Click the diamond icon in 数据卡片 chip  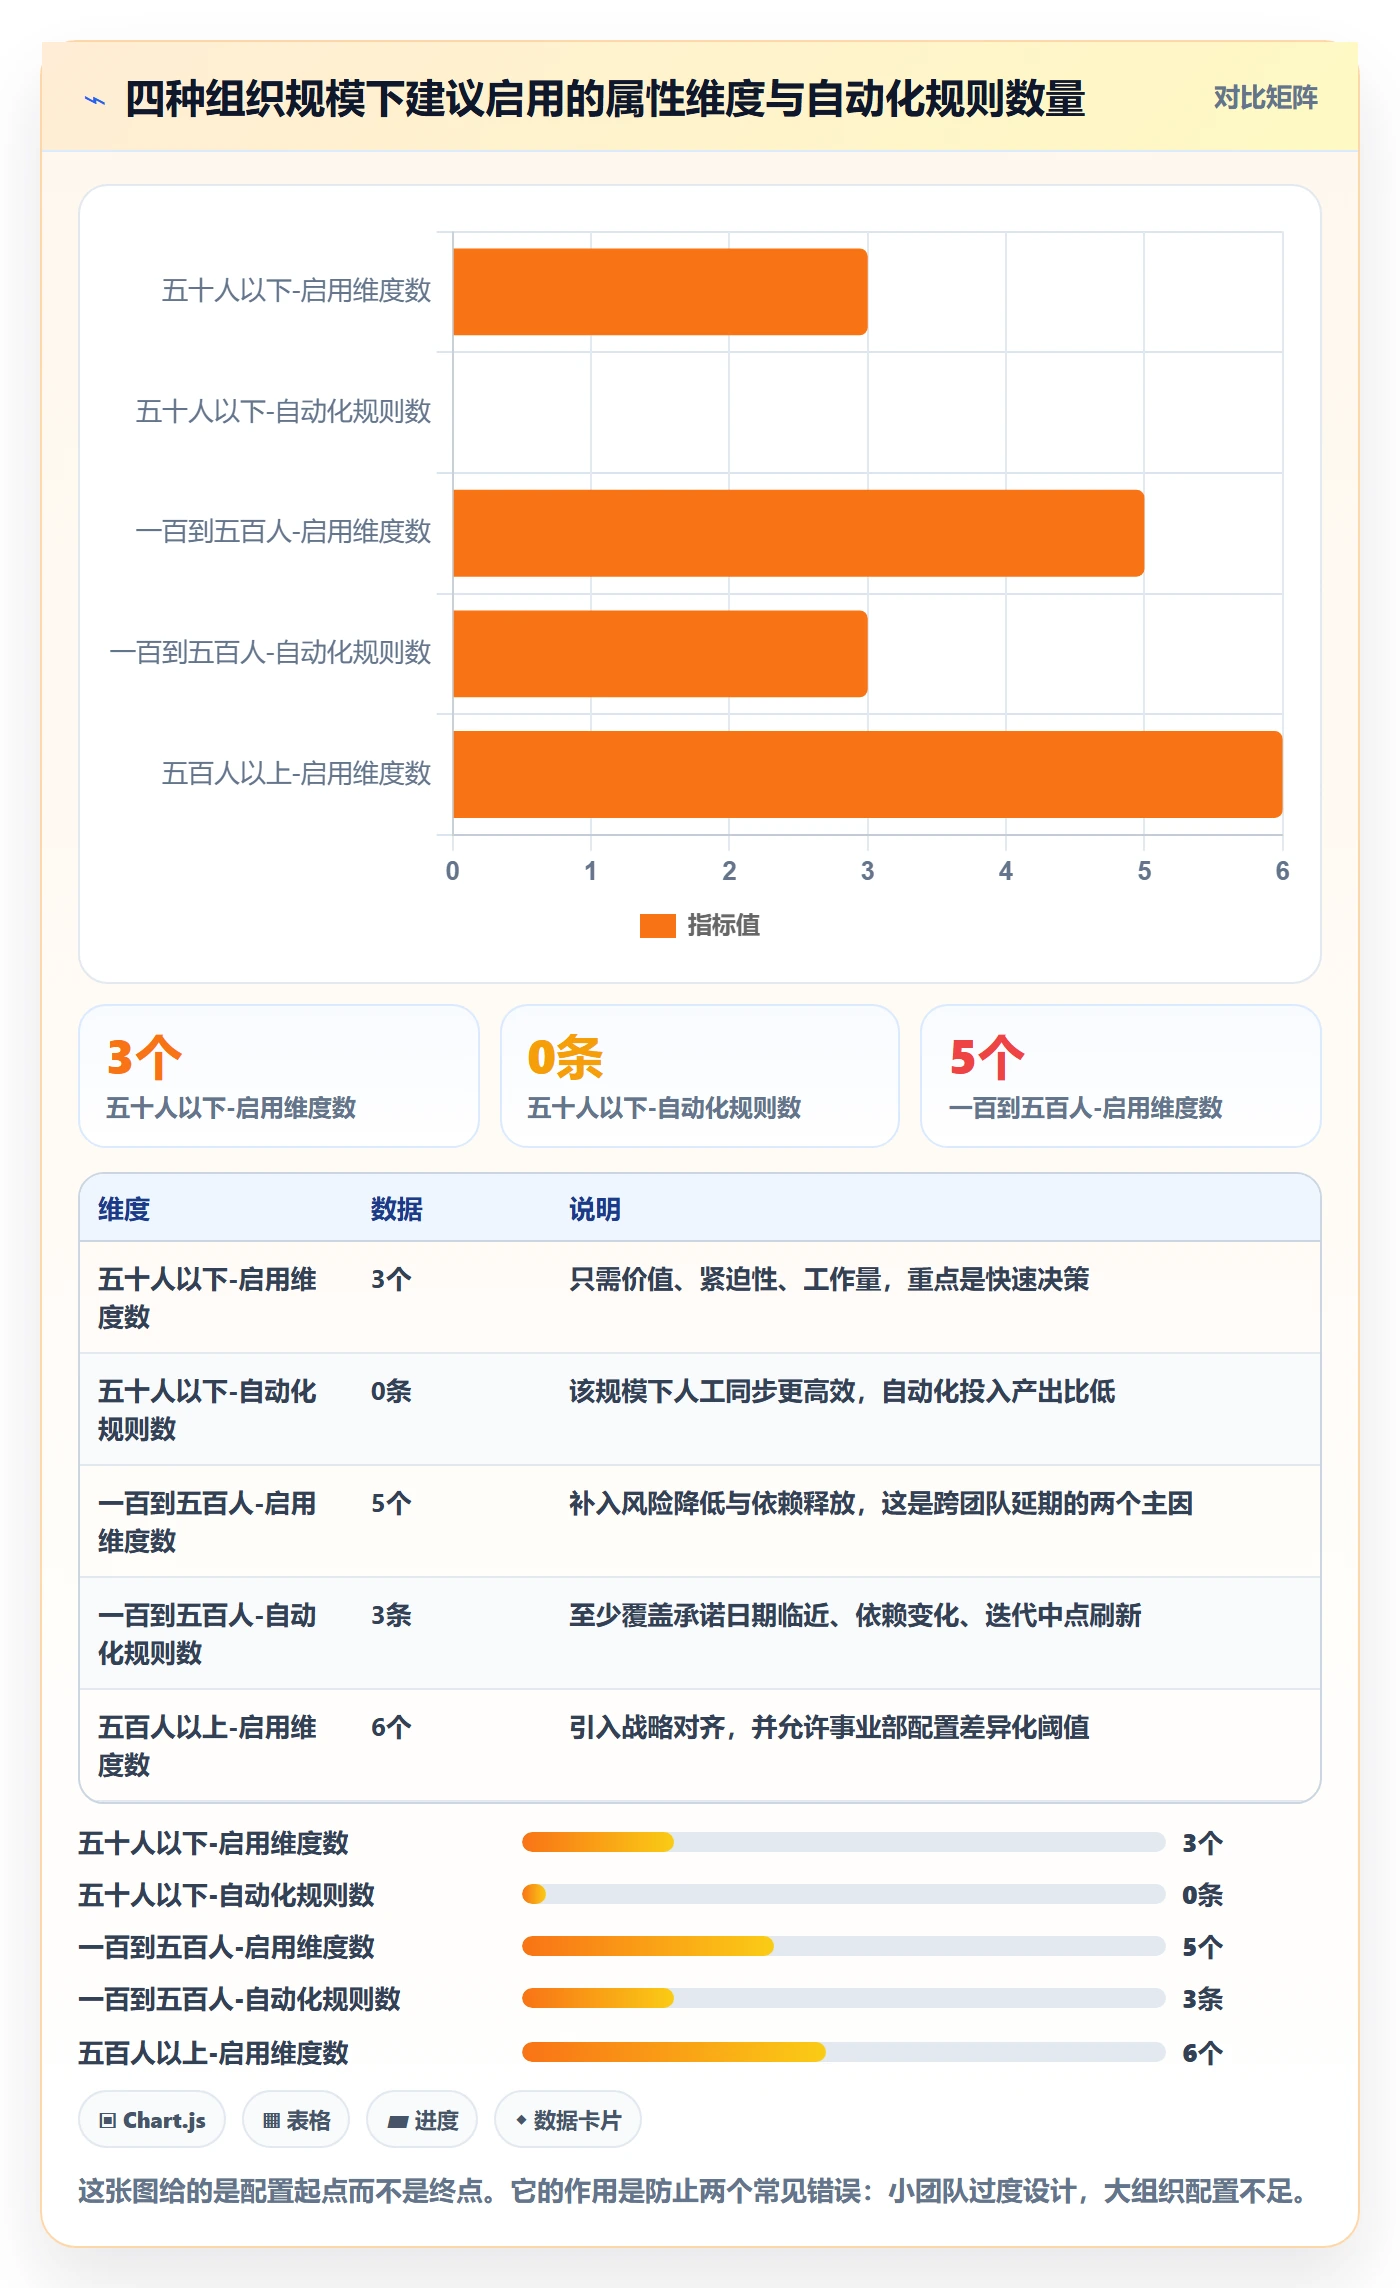521,2119
